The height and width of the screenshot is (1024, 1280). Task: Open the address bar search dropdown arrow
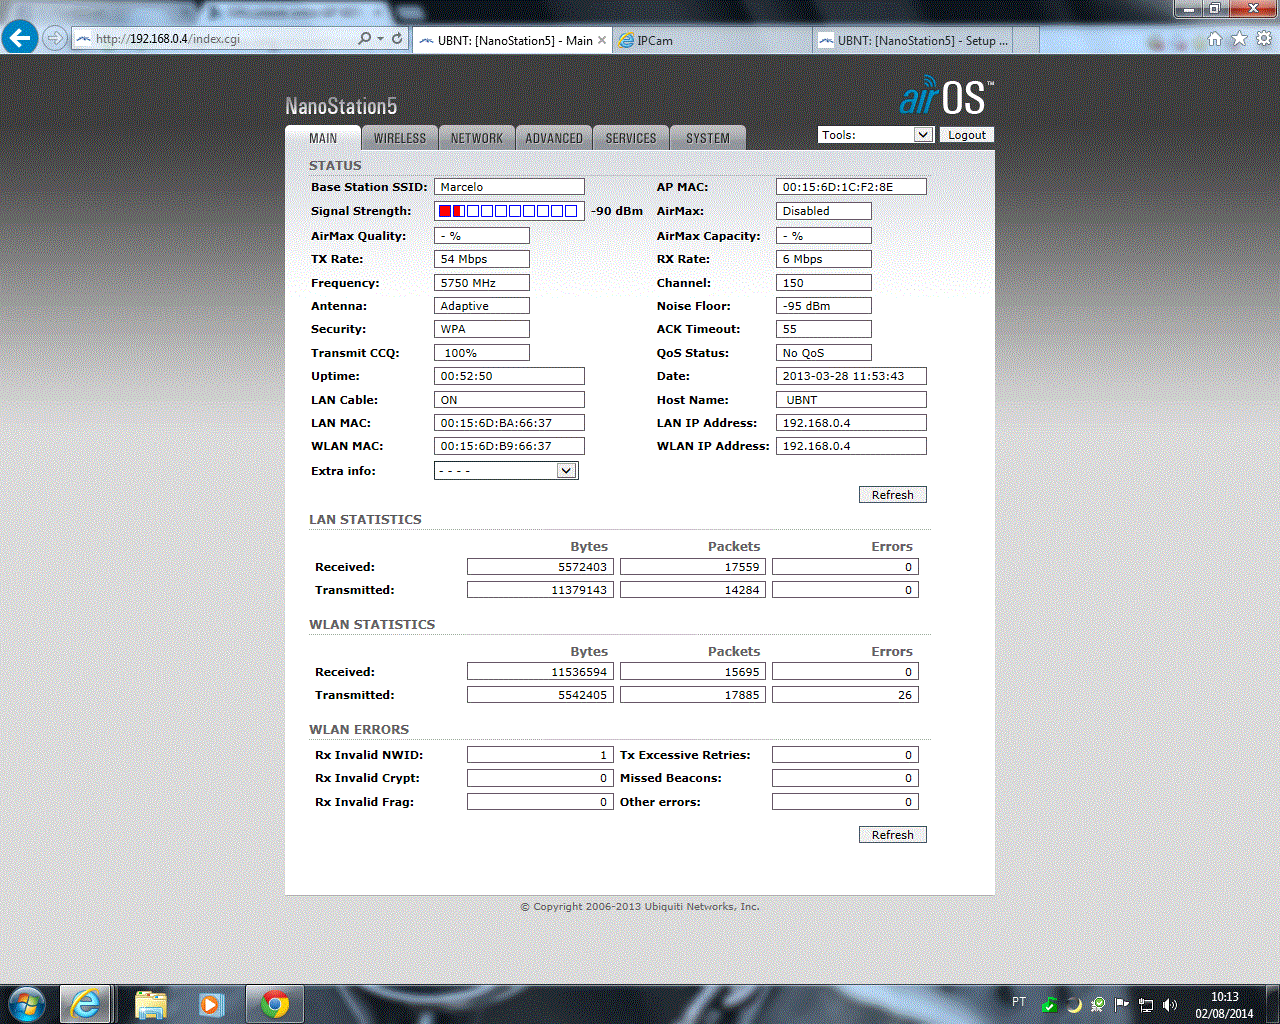point(380,38)
